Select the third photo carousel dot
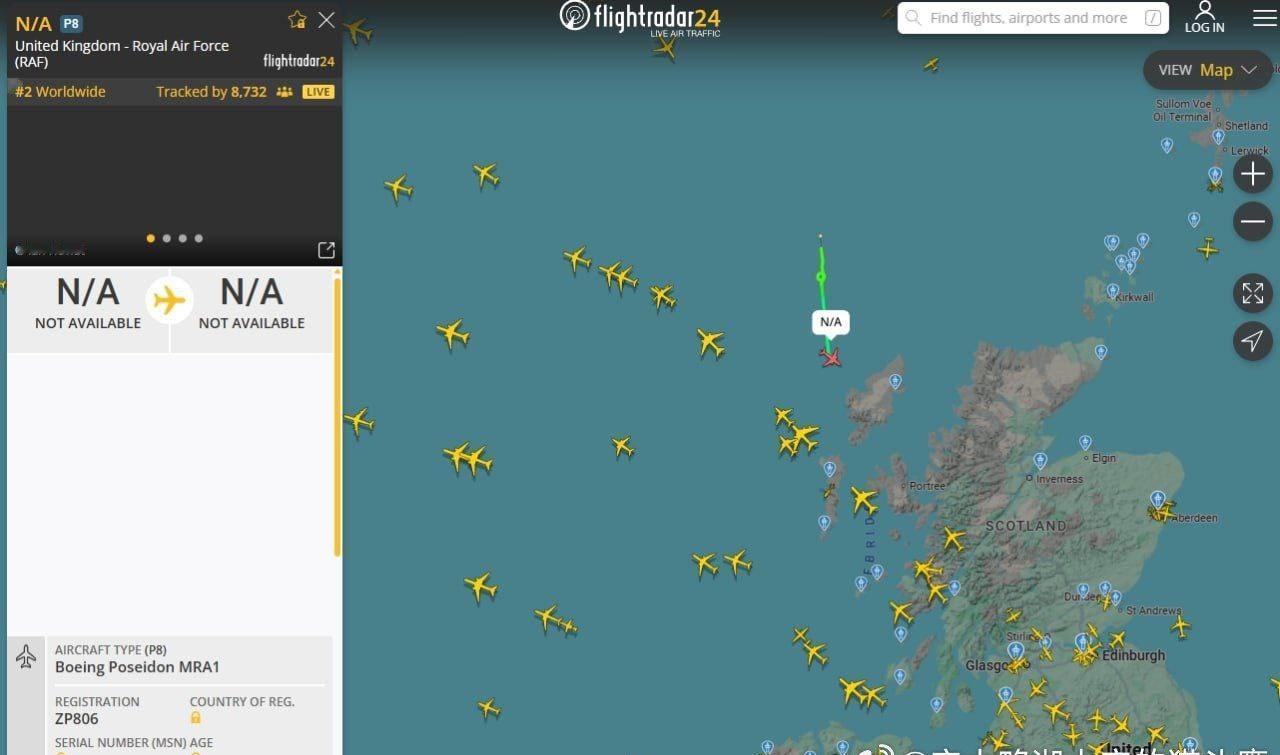 183,238
